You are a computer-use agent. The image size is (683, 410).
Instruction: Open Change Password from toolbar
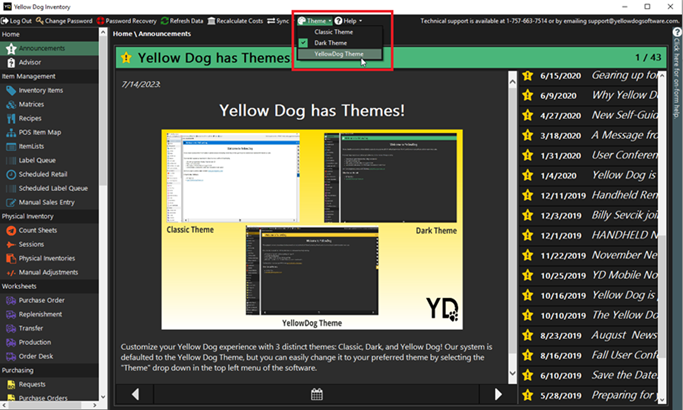coord(64,21)
